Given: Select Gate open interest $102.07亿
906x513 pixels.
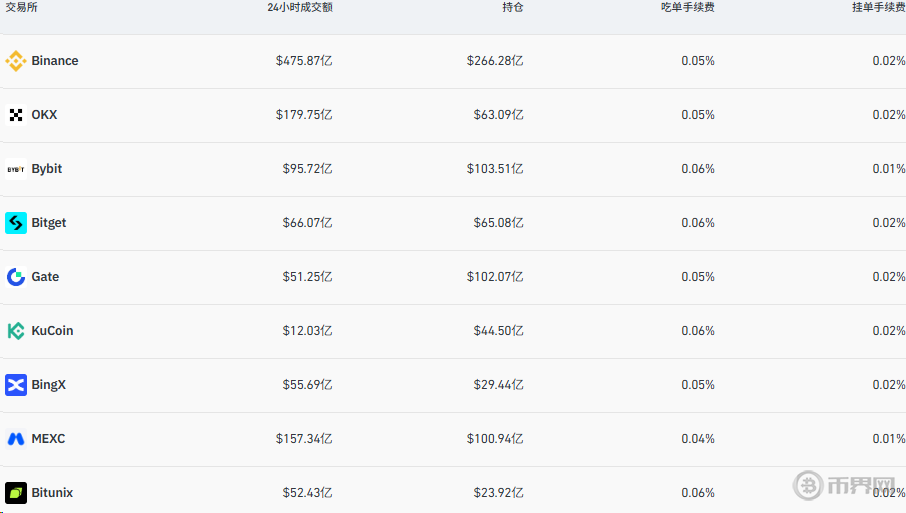Looking at the screenshot, I should tap(495, 277).
